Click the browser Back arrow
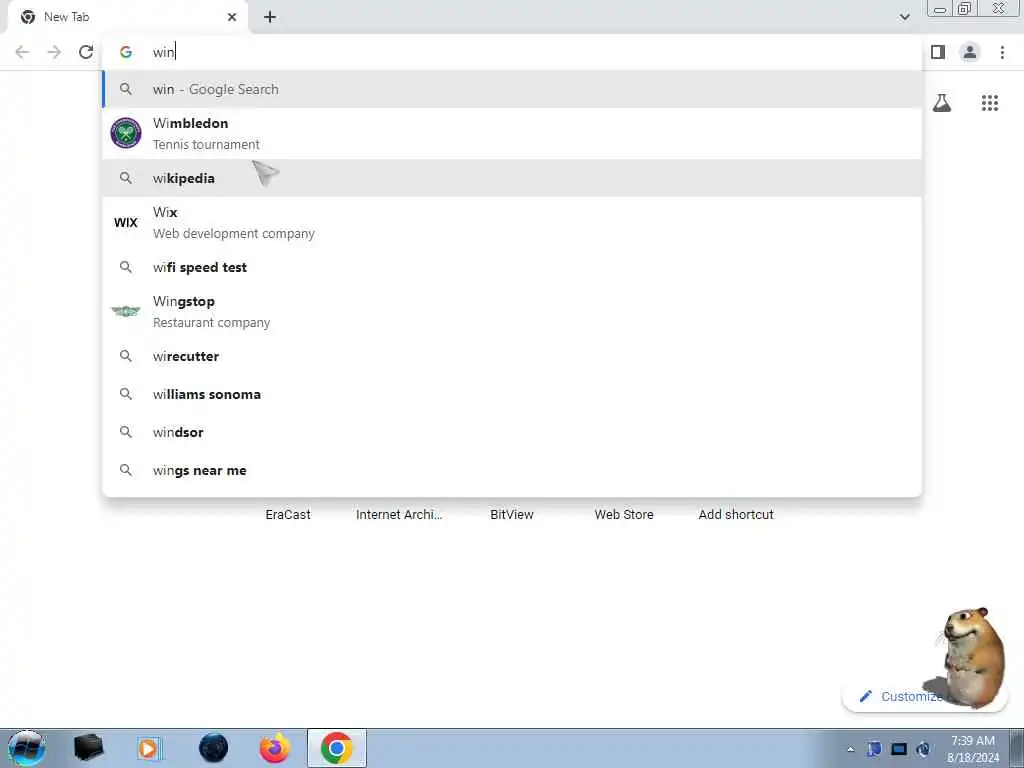Viewport: 1024px width, 768px height. pos(22,52)
